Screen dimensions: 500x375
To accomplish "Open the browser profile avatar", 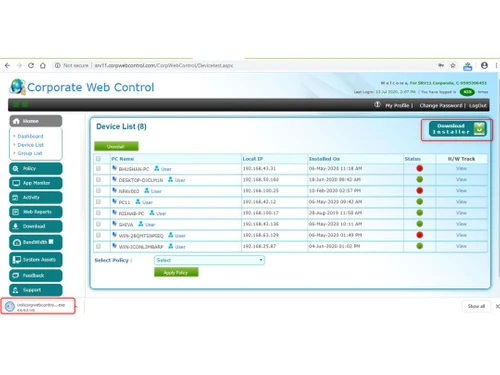I will 484,66.
